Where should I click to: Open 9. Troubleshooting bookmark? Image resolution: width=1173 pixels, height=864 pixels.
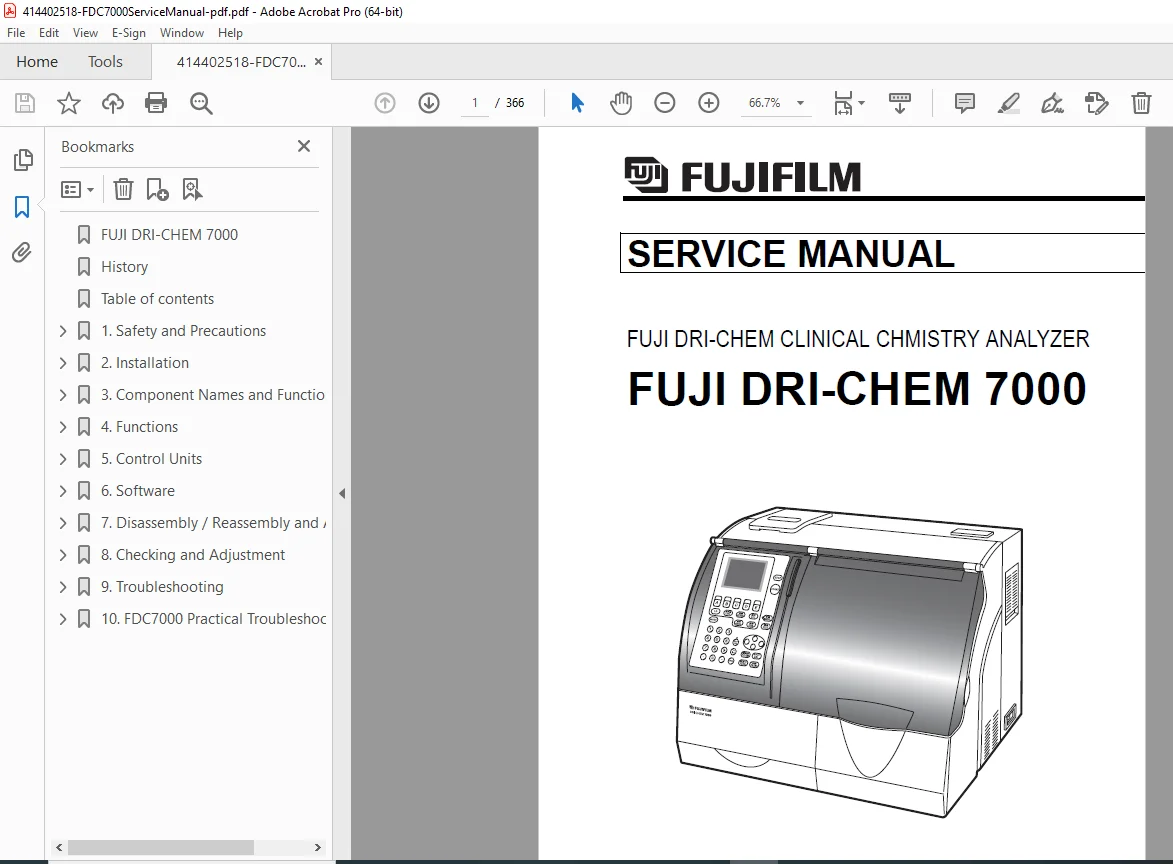click(x=162, y=587)
